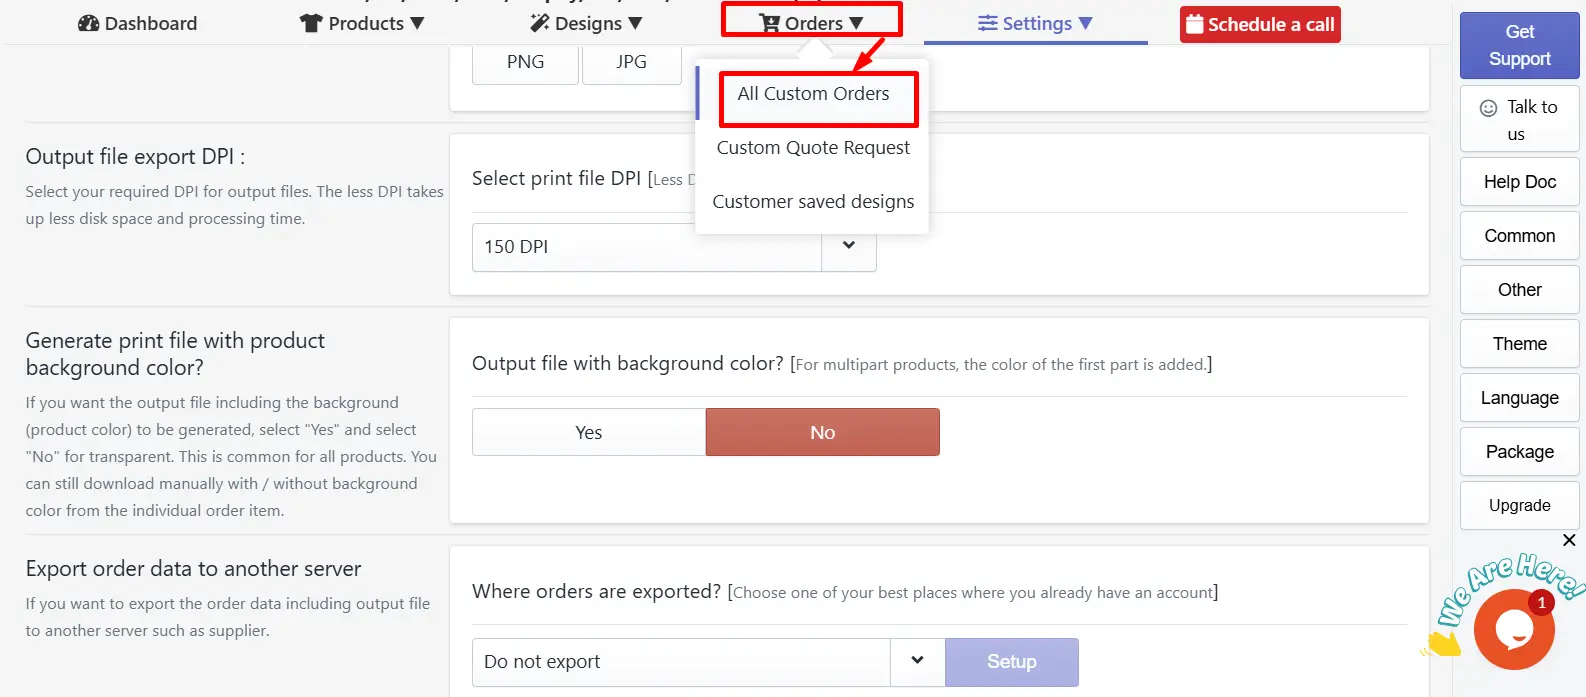
Task: Click the calendar icon in Schedule a call
Action: (x=1194, y=24)
